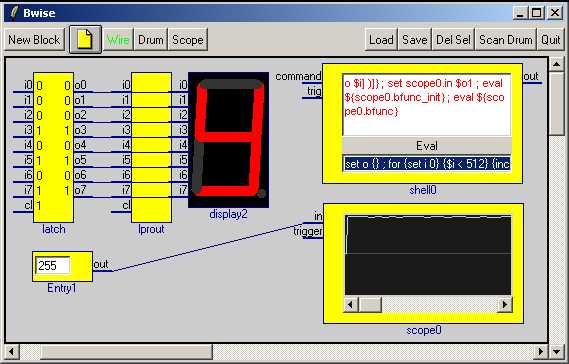569x364 pixels.
Task: Click canvas horizontal scrollbar left arrow
Action: [x=12, y=351]
